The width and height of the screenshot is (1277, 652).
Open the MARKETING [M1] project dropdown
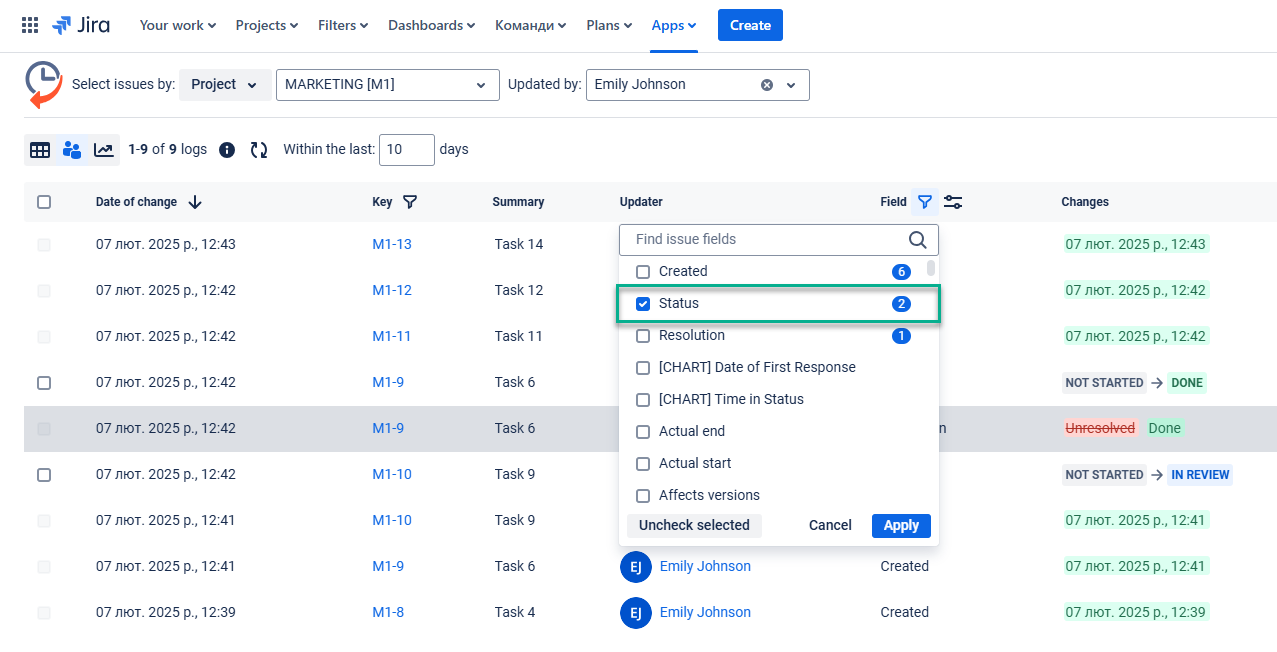(x=387, y=85)
